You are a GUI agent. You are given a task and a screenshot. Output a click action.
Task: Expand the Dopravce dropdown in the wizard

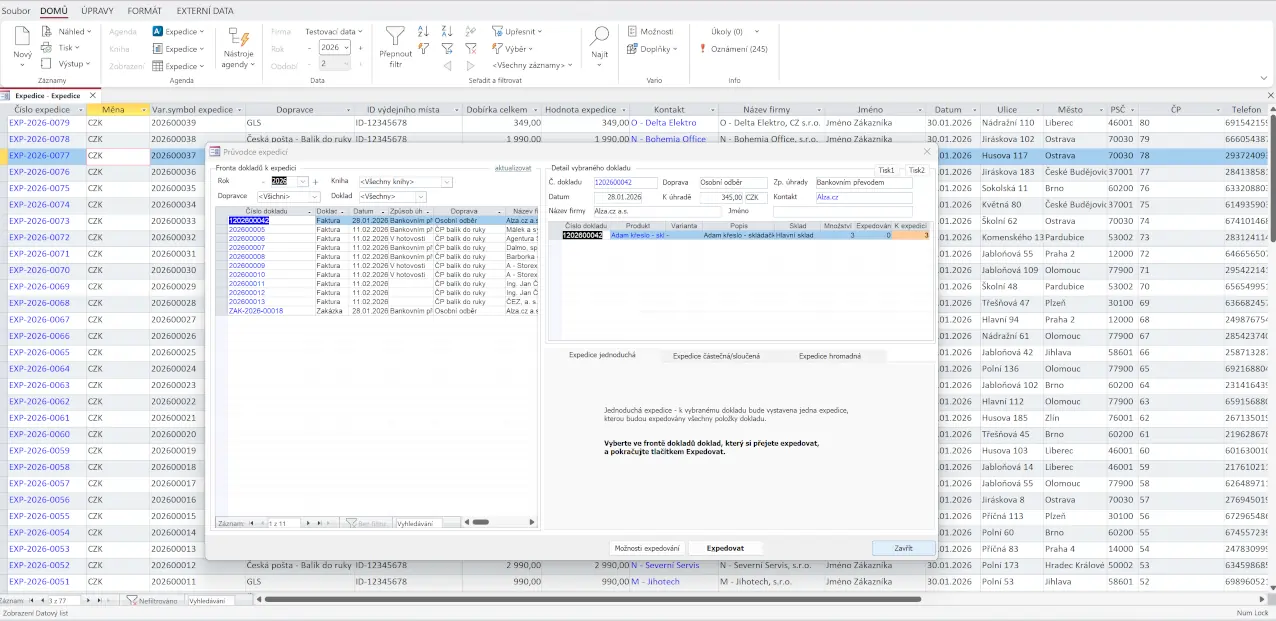click(x=315, y=197)
